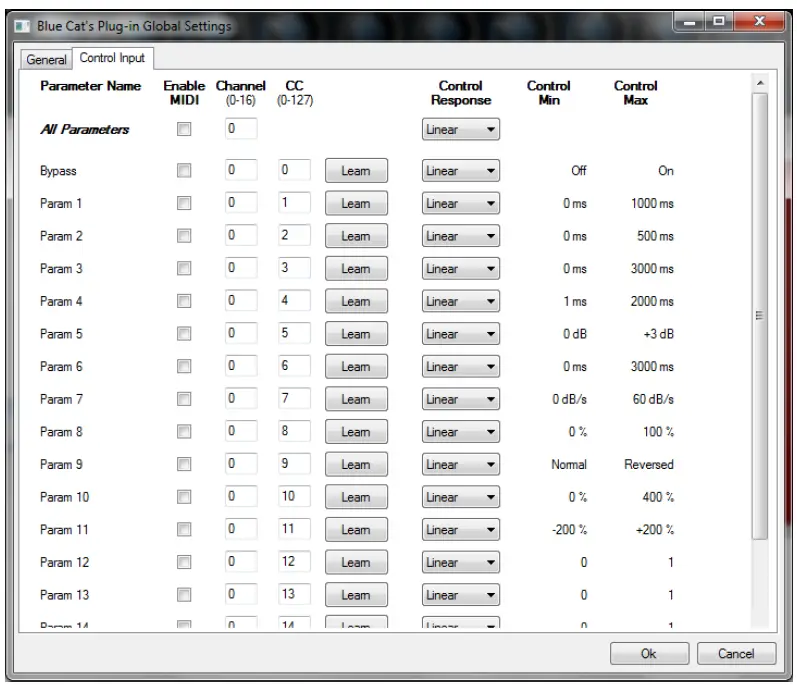This screenshot has height=685, width=797.
Task: Click Learn for Param 12
Action: coord(356,562)
